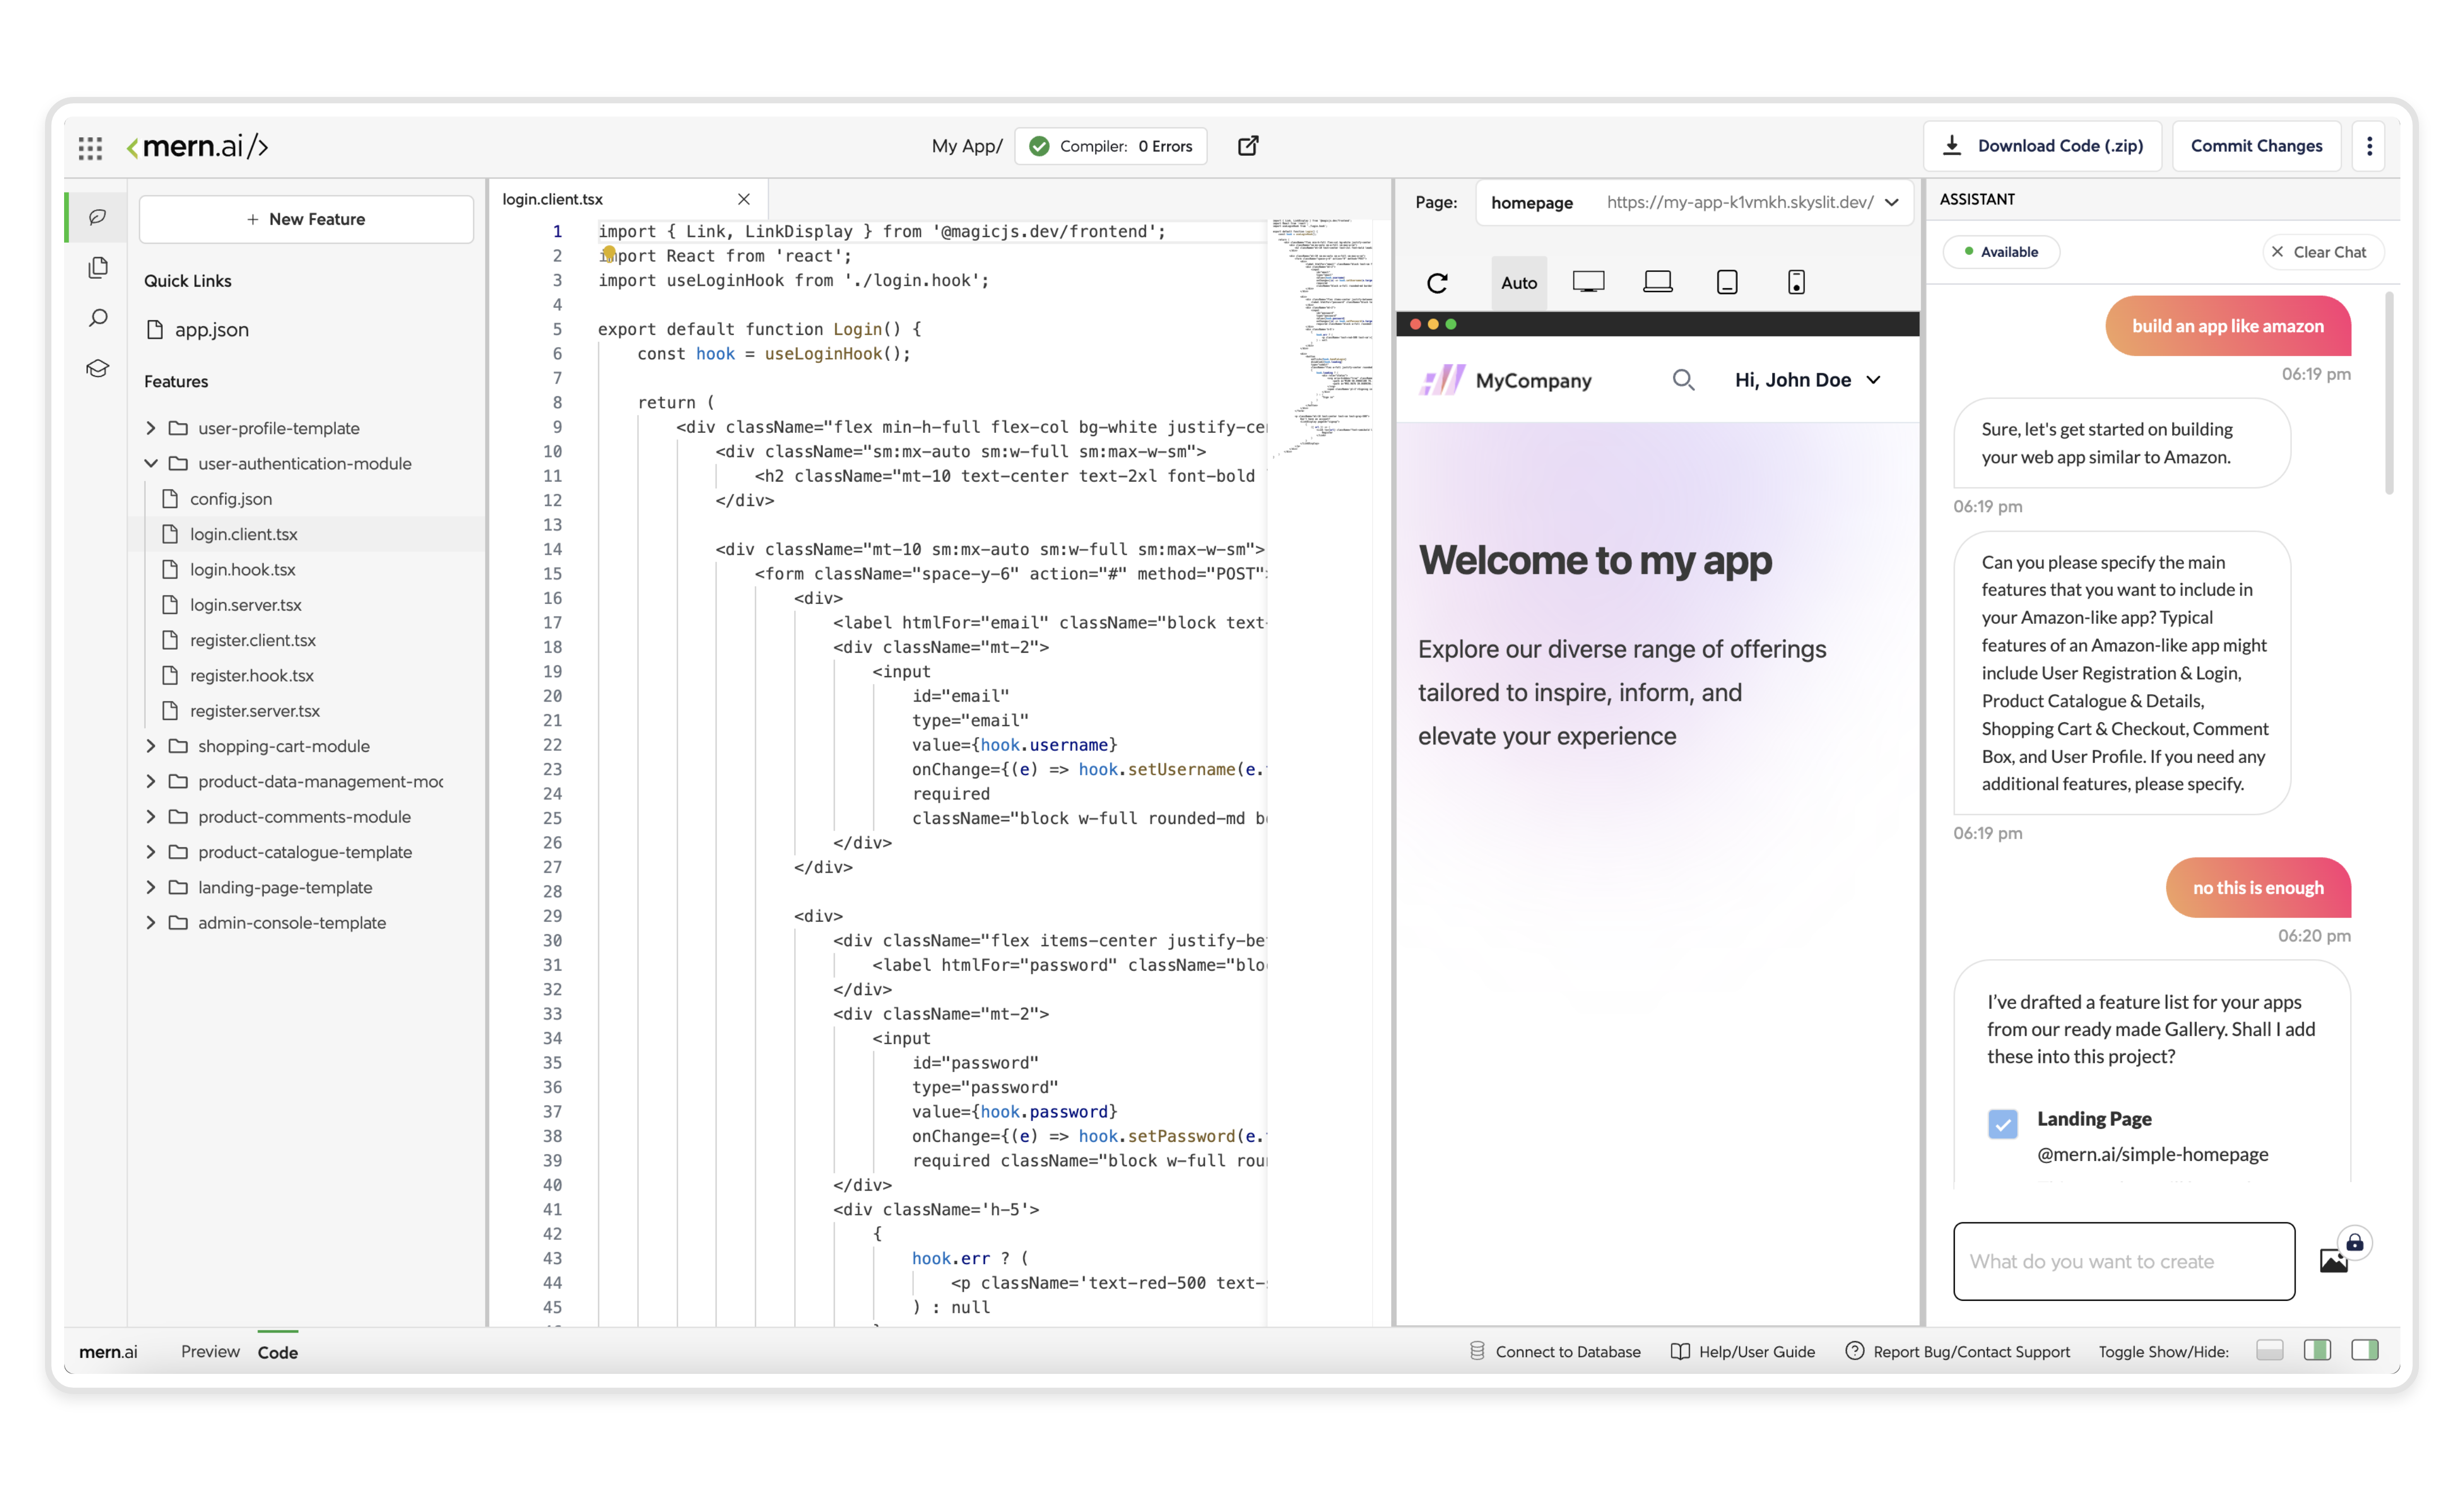This screenshot has width=2464, height=1491.
Task: Switch to the Preview tab
Action: pyautogui.click(x=210, y=1351)
